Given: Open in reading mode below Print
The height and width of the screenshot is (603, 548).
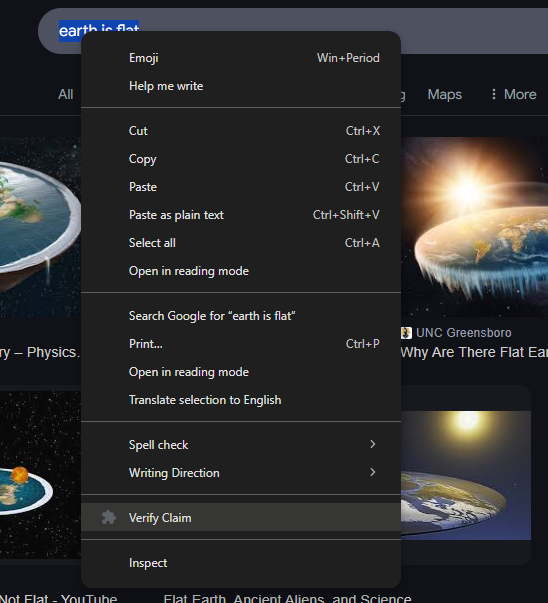Looking at the screenshot, I should coord(241,372).
